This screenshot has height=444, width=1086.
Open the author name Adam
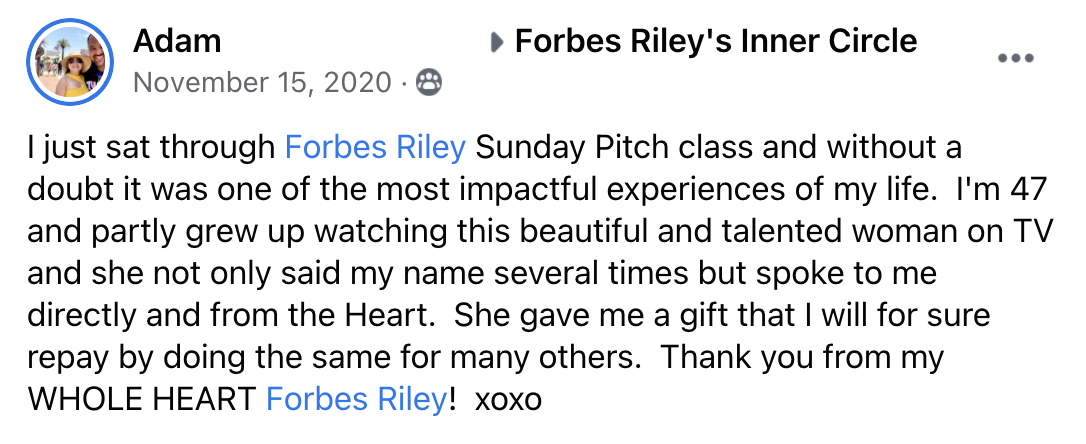click(x=177, y=41)
